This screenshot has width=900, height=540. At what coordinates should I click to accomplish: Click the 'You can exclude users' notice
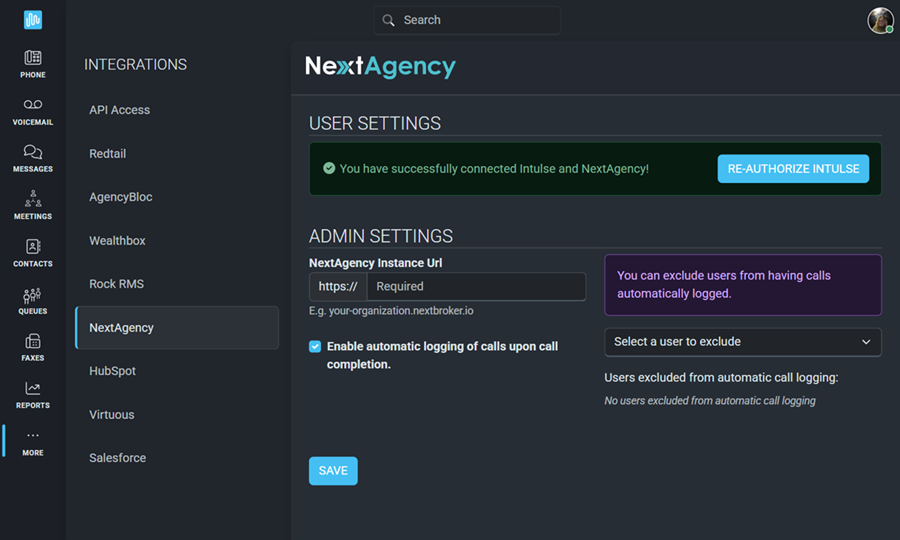click(743, 285)
